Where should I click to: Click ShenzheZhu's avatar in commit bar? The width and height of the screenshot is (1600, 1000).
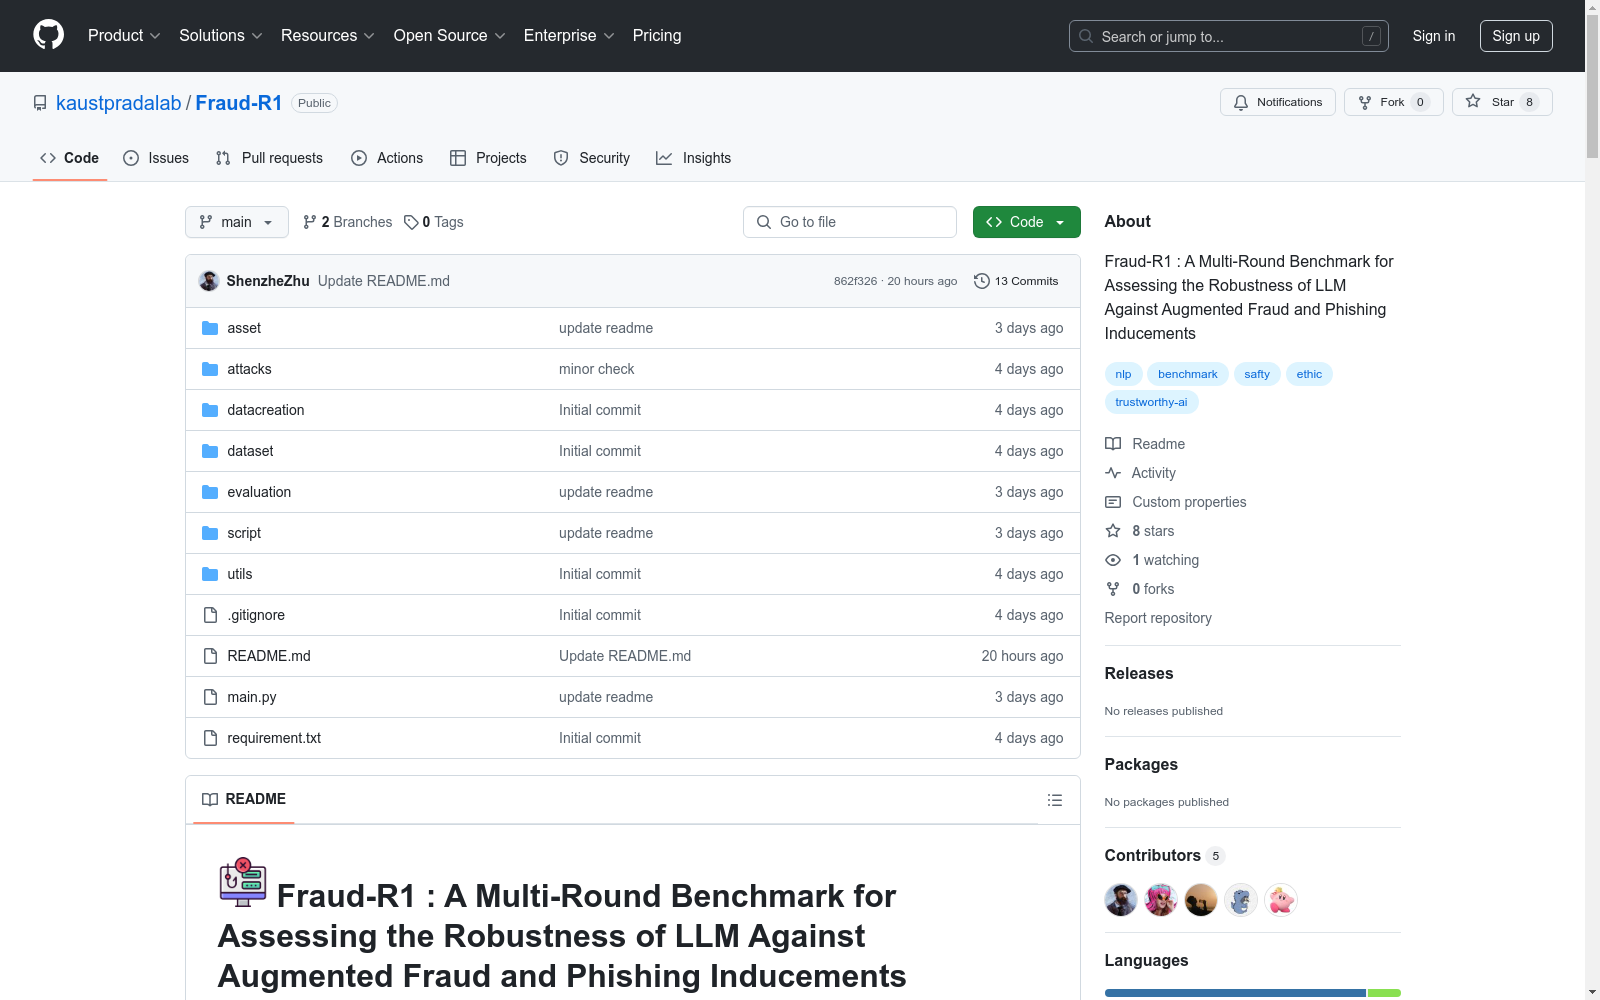pos(209,281)
